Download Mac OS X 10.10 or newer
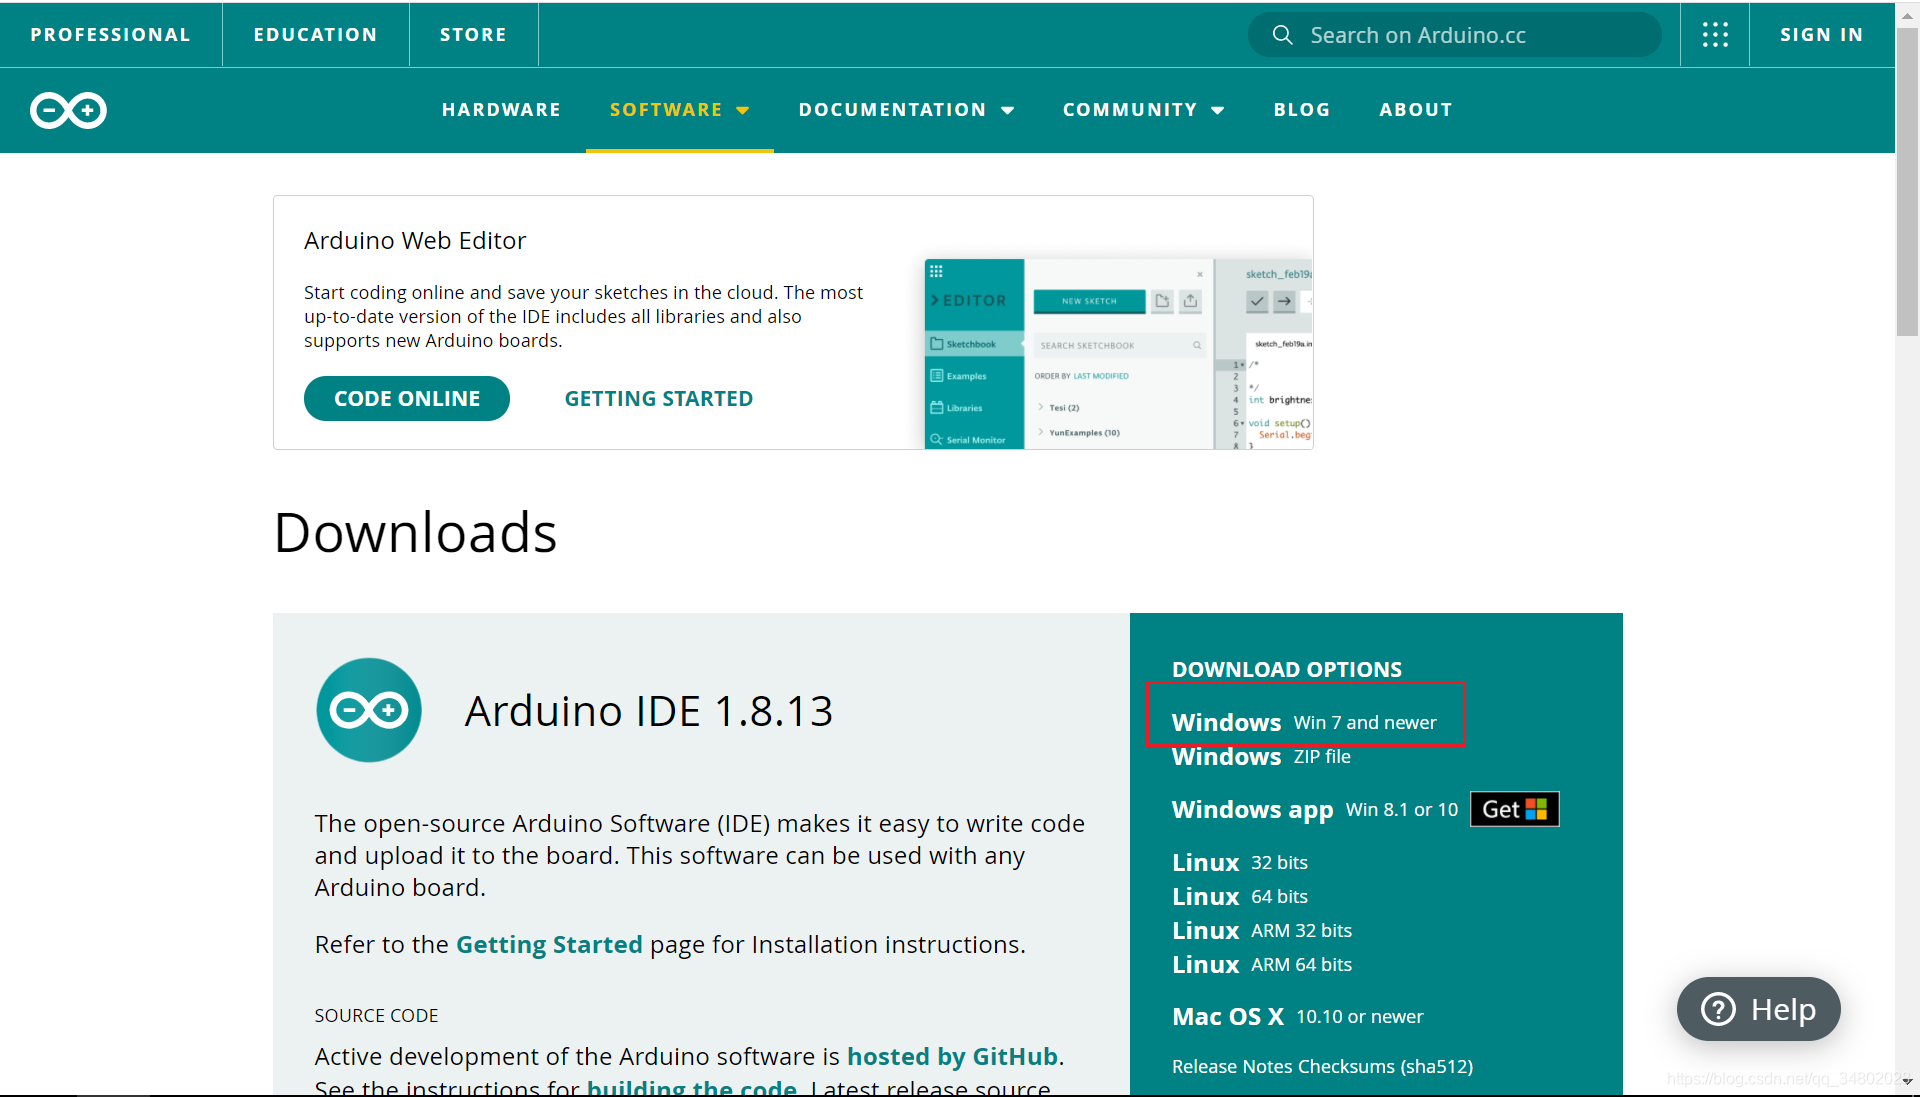1920x1097 pixels. 1297,1016
